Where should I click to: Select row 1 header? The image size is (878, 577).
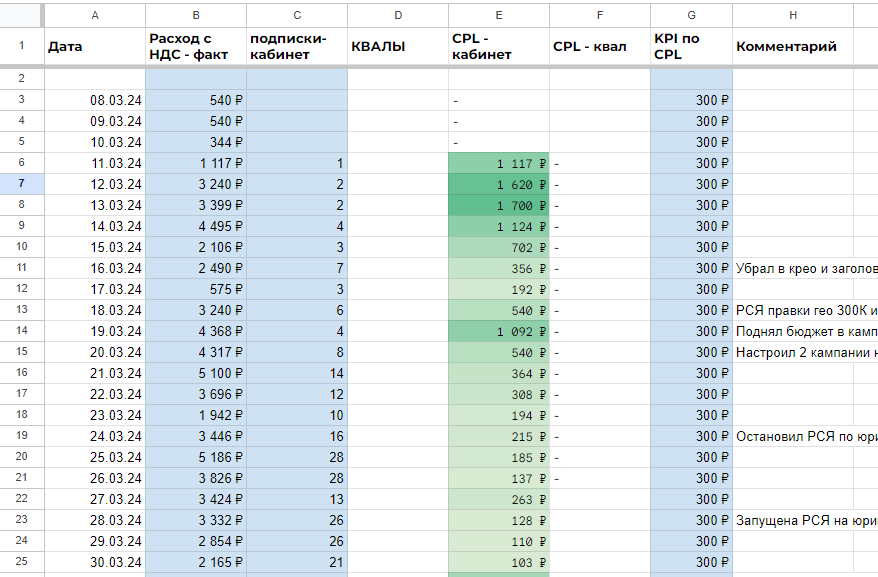pyautogui.click(x=22, y=46)
